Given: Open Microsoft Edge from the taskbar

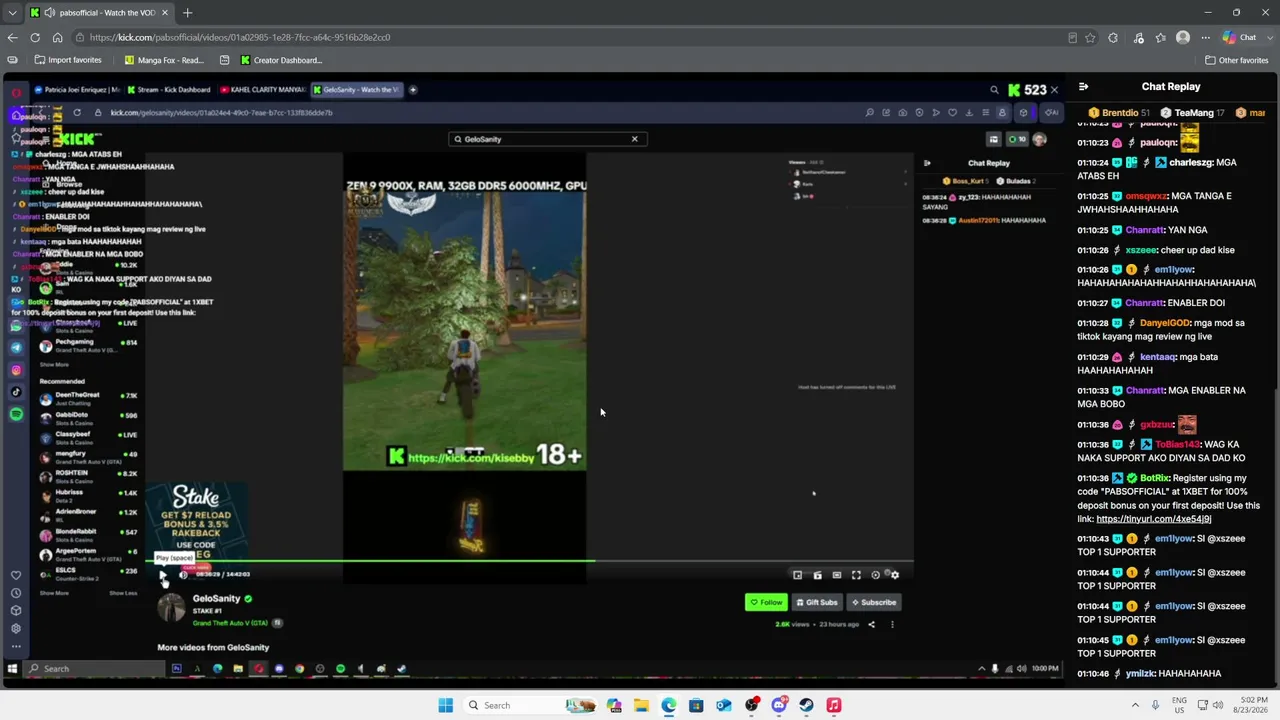Looking at the screenshot, I should [669, 705].
